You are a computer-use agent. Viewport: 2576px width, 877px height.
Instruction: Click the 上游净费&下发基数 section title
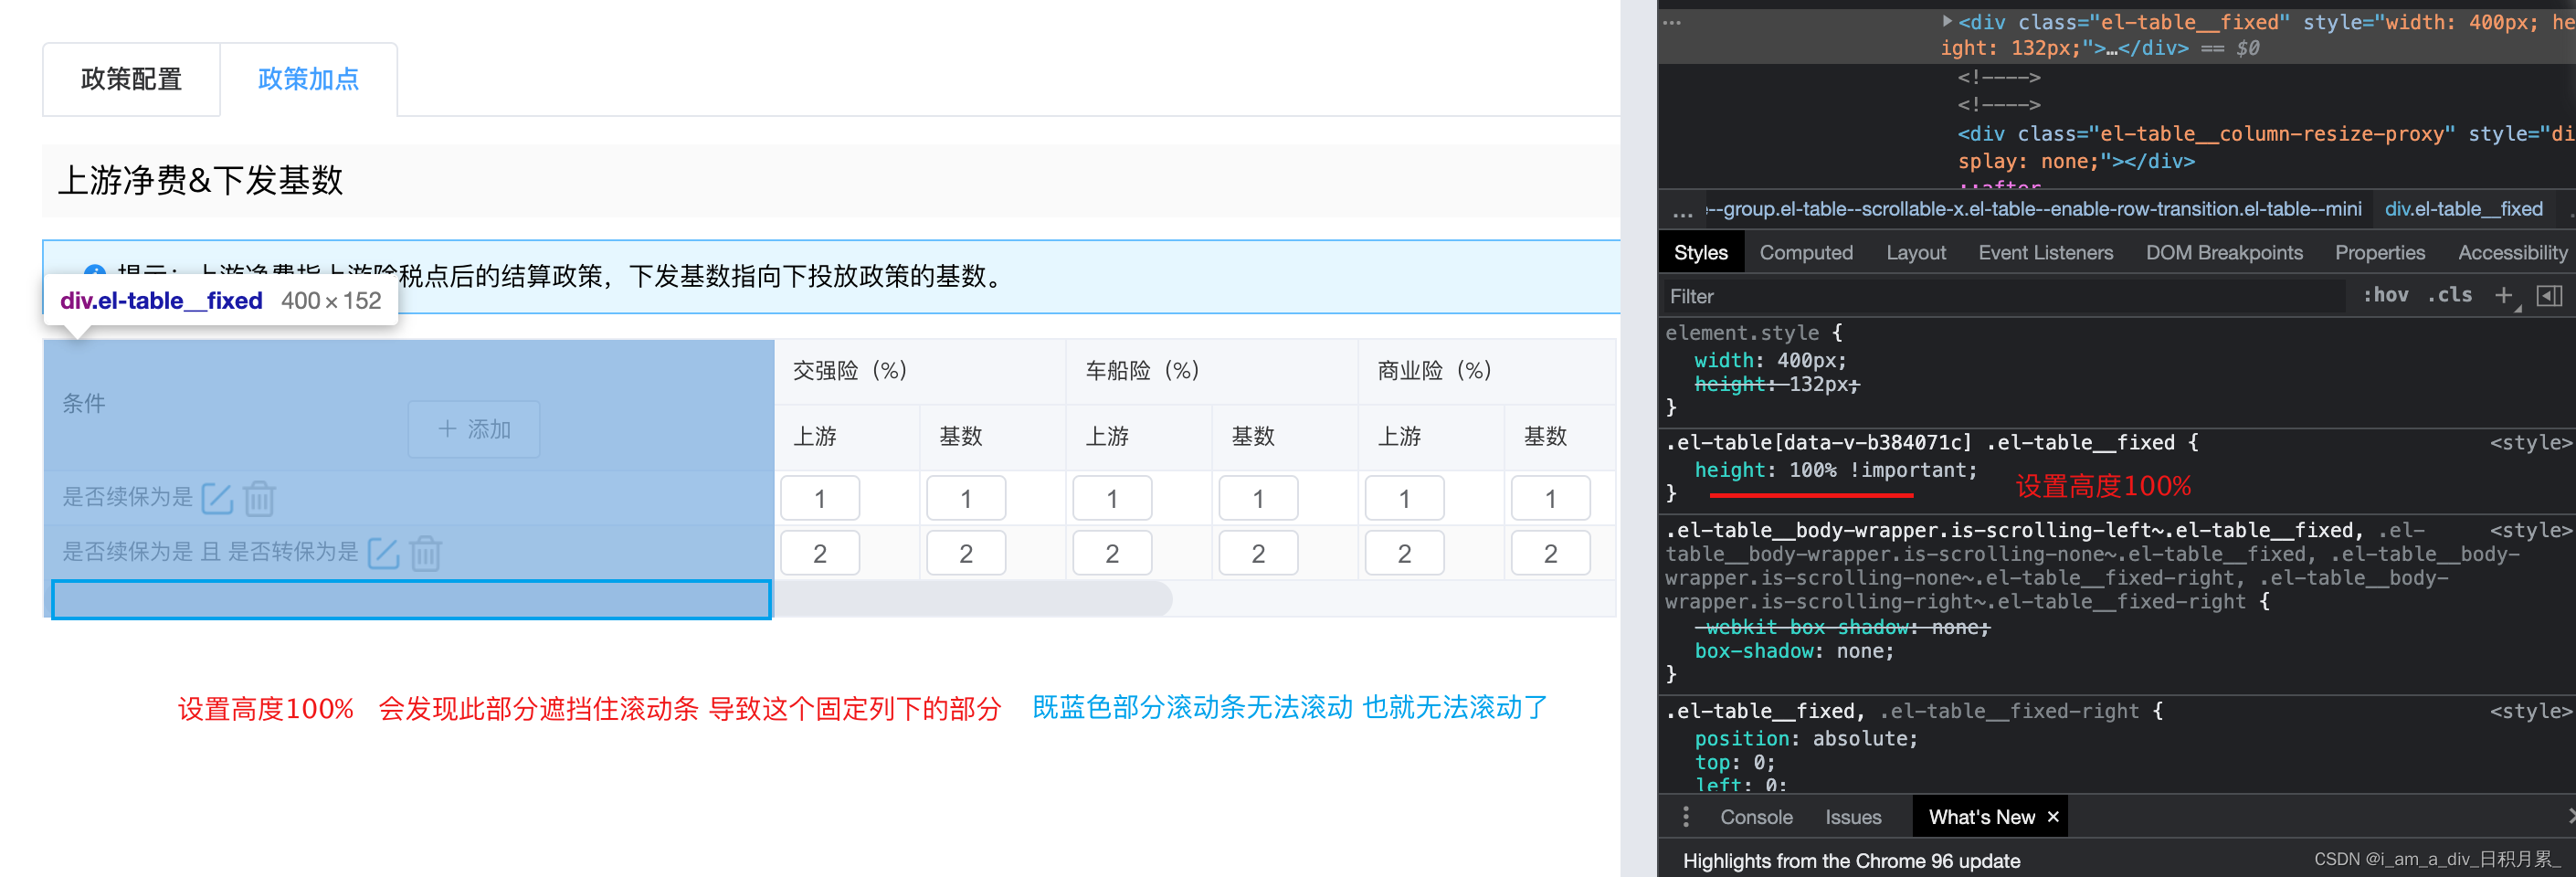point(201,181)
